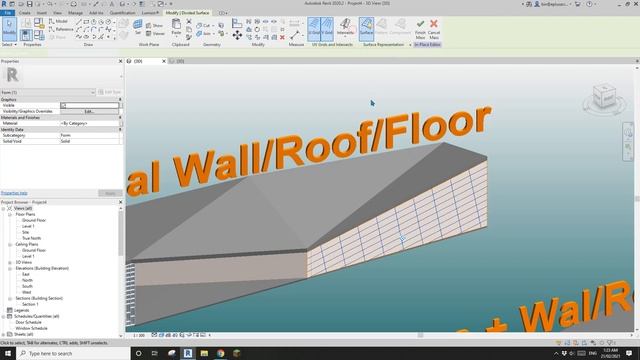
Task: Click the Edit button for Visibility/Graphics Overrides
Action: click(x=89, y=111)
